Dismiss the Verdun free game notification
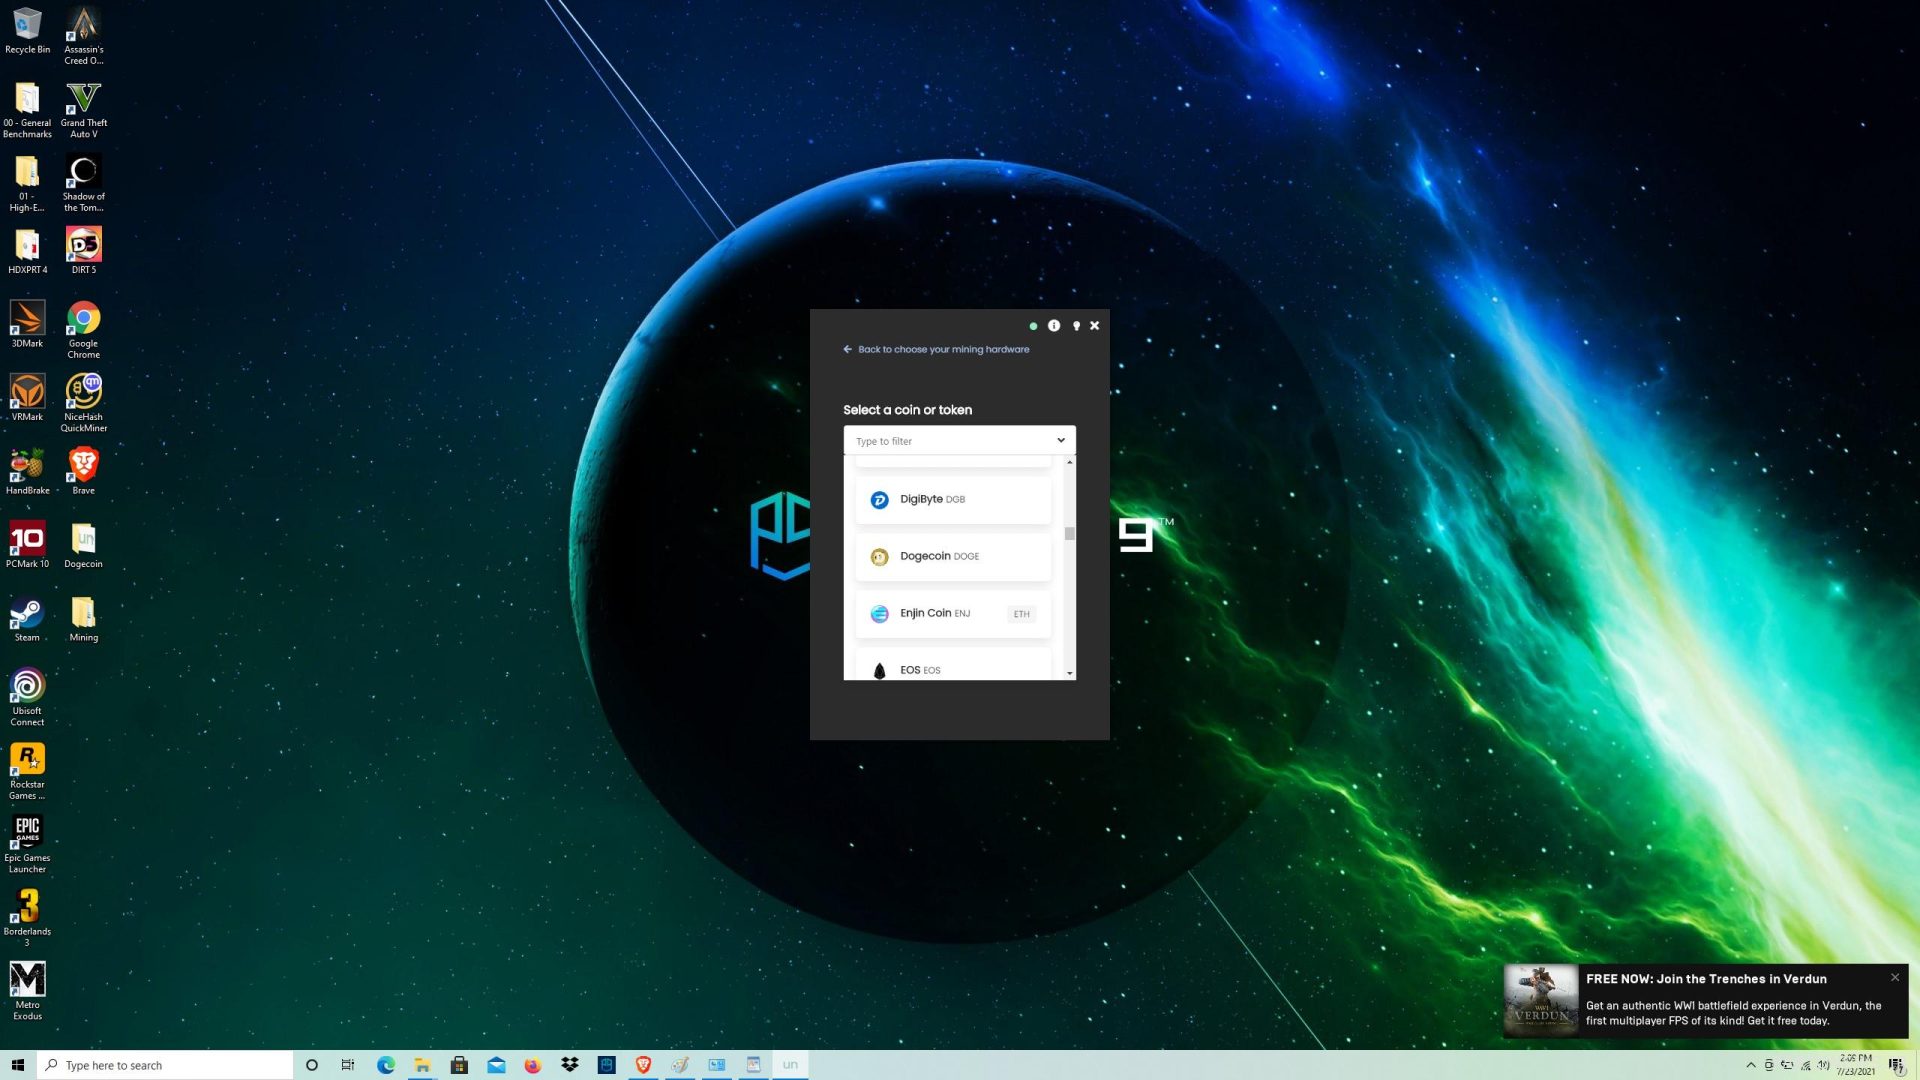Viewport: 1920px width, 1080px height. [x=1895, y=978]
